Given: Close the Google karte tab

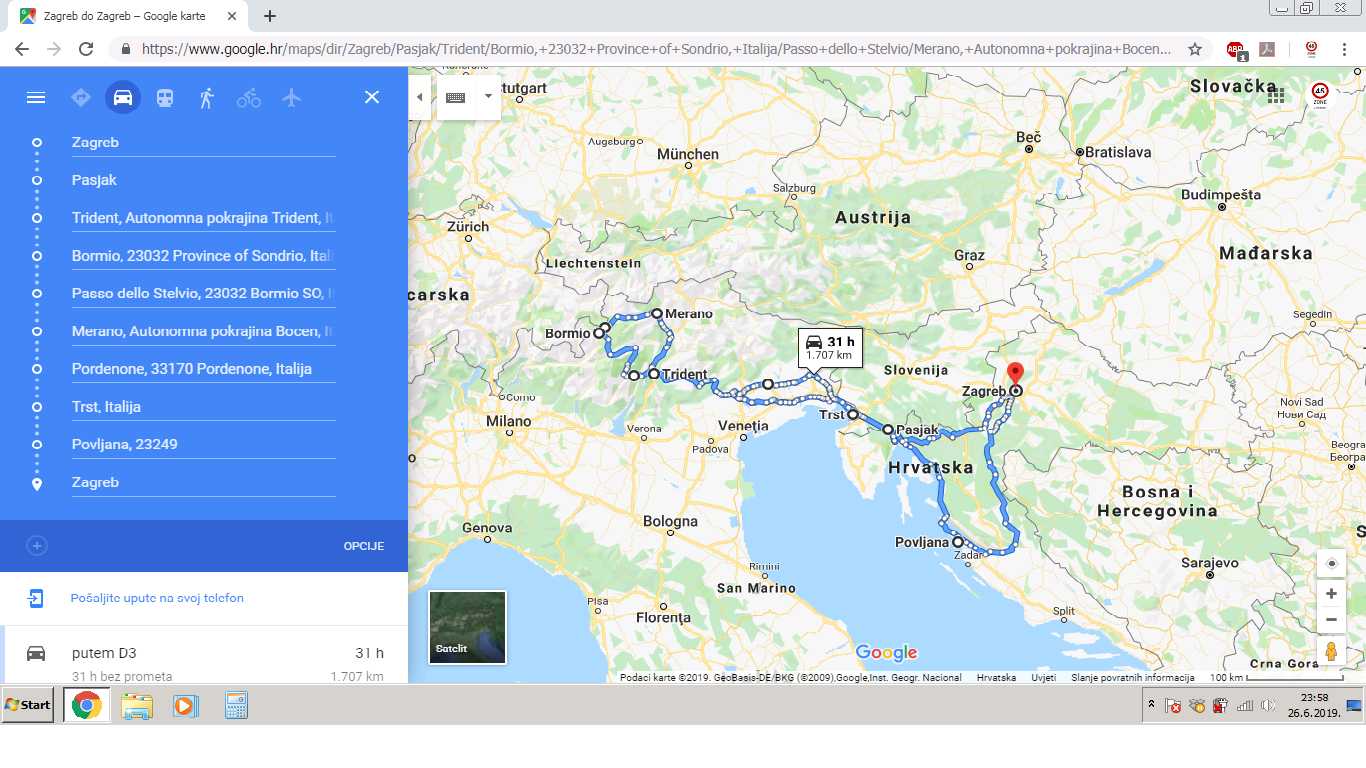Looking at the screenshot, I should [232, 16].
